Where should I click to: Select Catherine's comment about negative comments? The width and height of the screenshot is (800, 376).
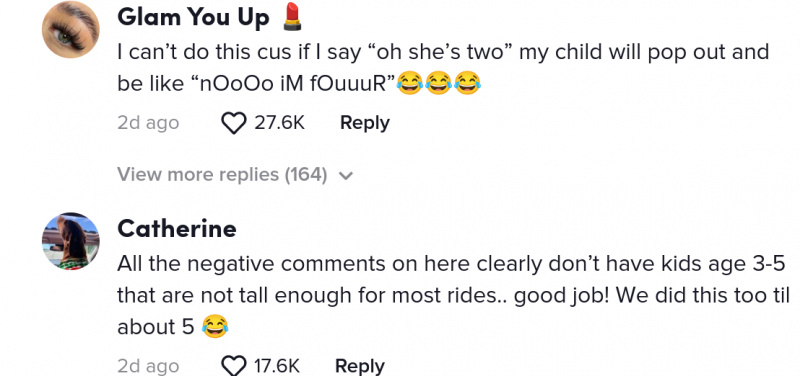pyautogui.click(x=454, y=295)
